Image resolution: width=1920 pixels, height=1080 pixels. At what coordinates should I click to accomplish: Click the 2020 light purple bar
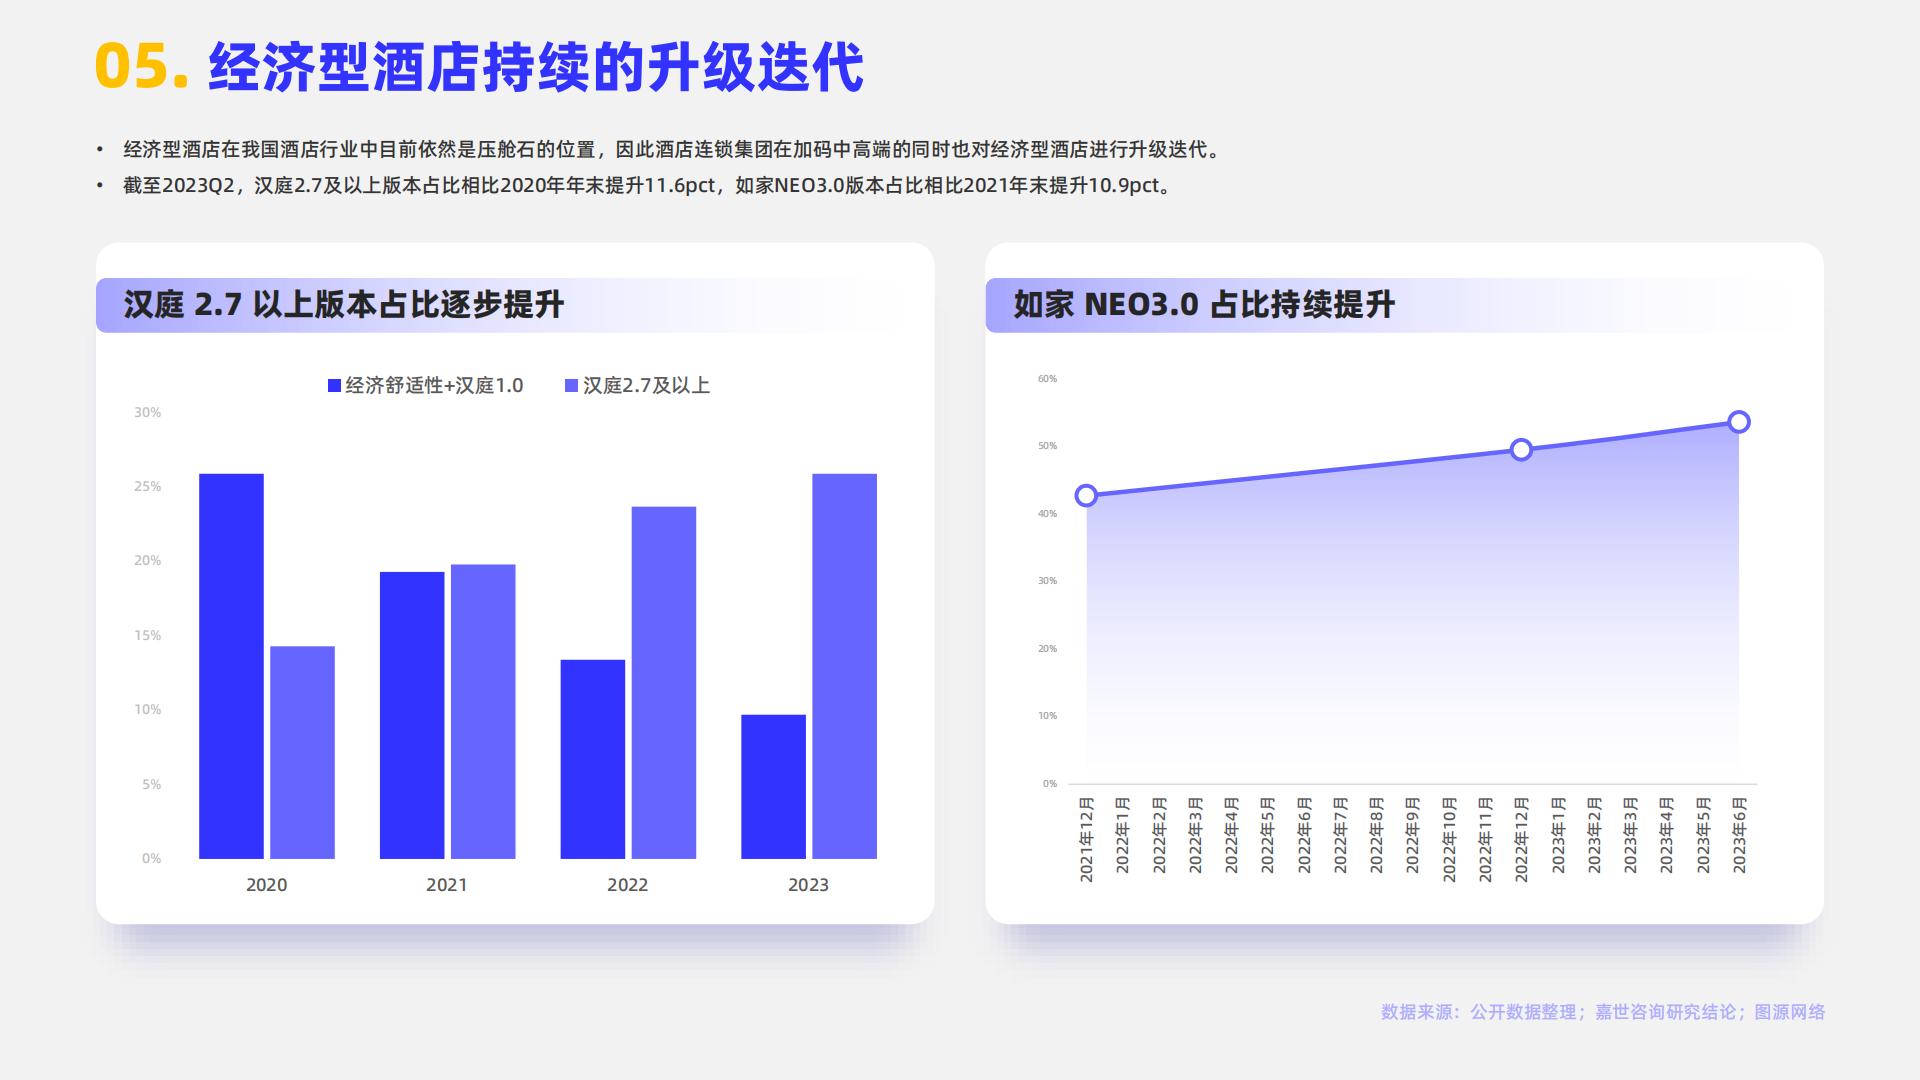coord(302,753)
